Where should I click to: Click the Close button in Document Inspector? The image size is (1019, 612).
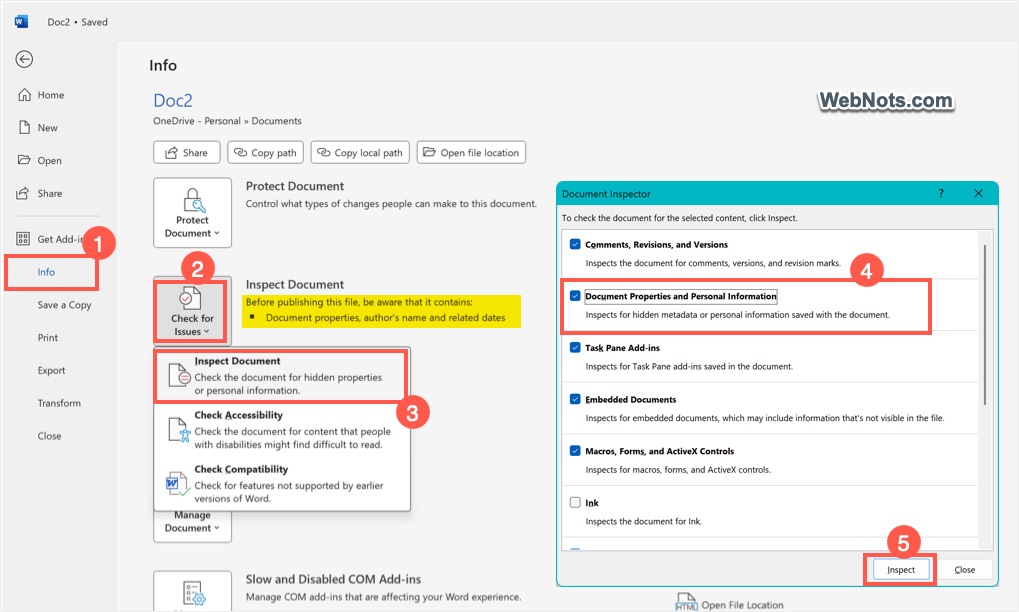(964, 570)
